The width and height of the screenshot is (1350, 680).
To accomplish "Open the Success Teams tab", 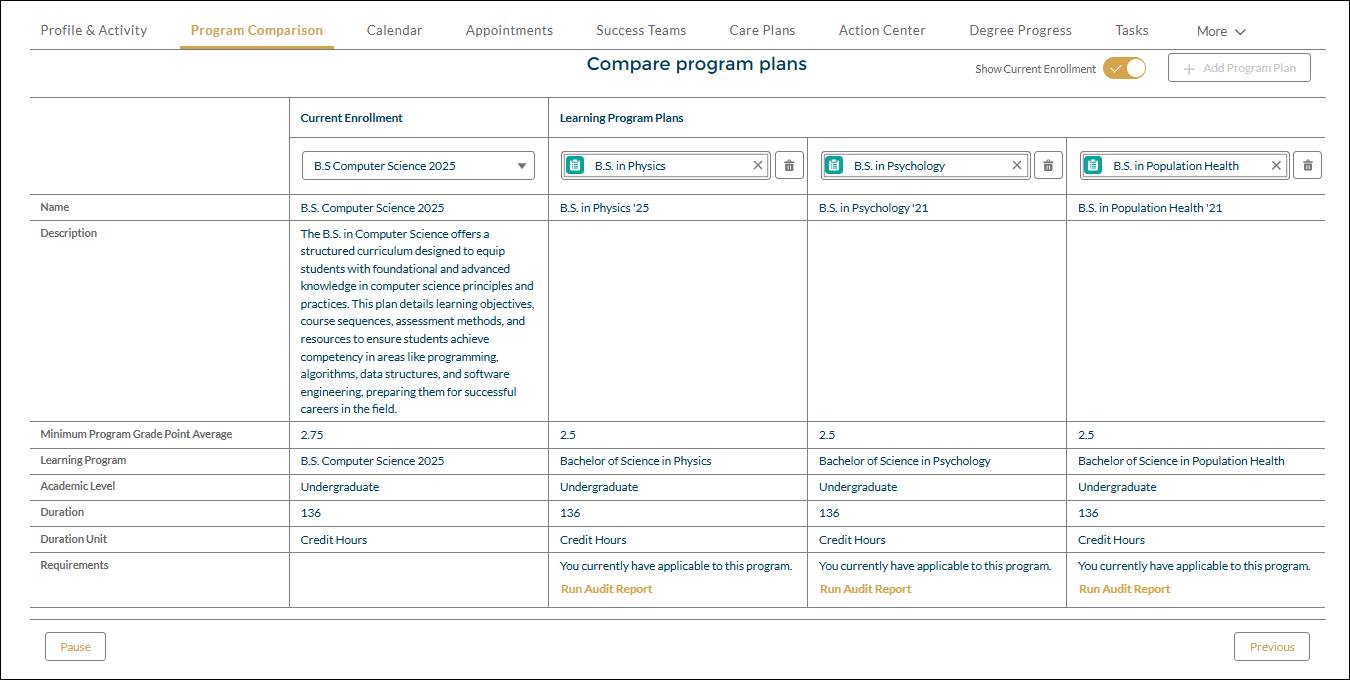I will (641, 30).
